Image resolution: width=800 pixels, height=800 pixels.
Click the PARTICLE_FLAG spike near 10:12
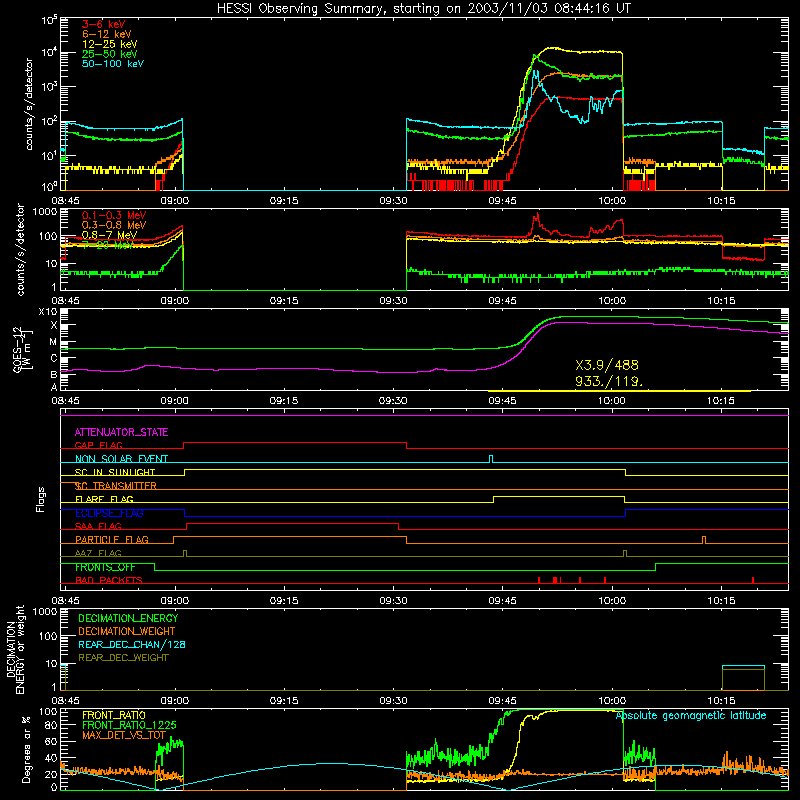point(704,540)
